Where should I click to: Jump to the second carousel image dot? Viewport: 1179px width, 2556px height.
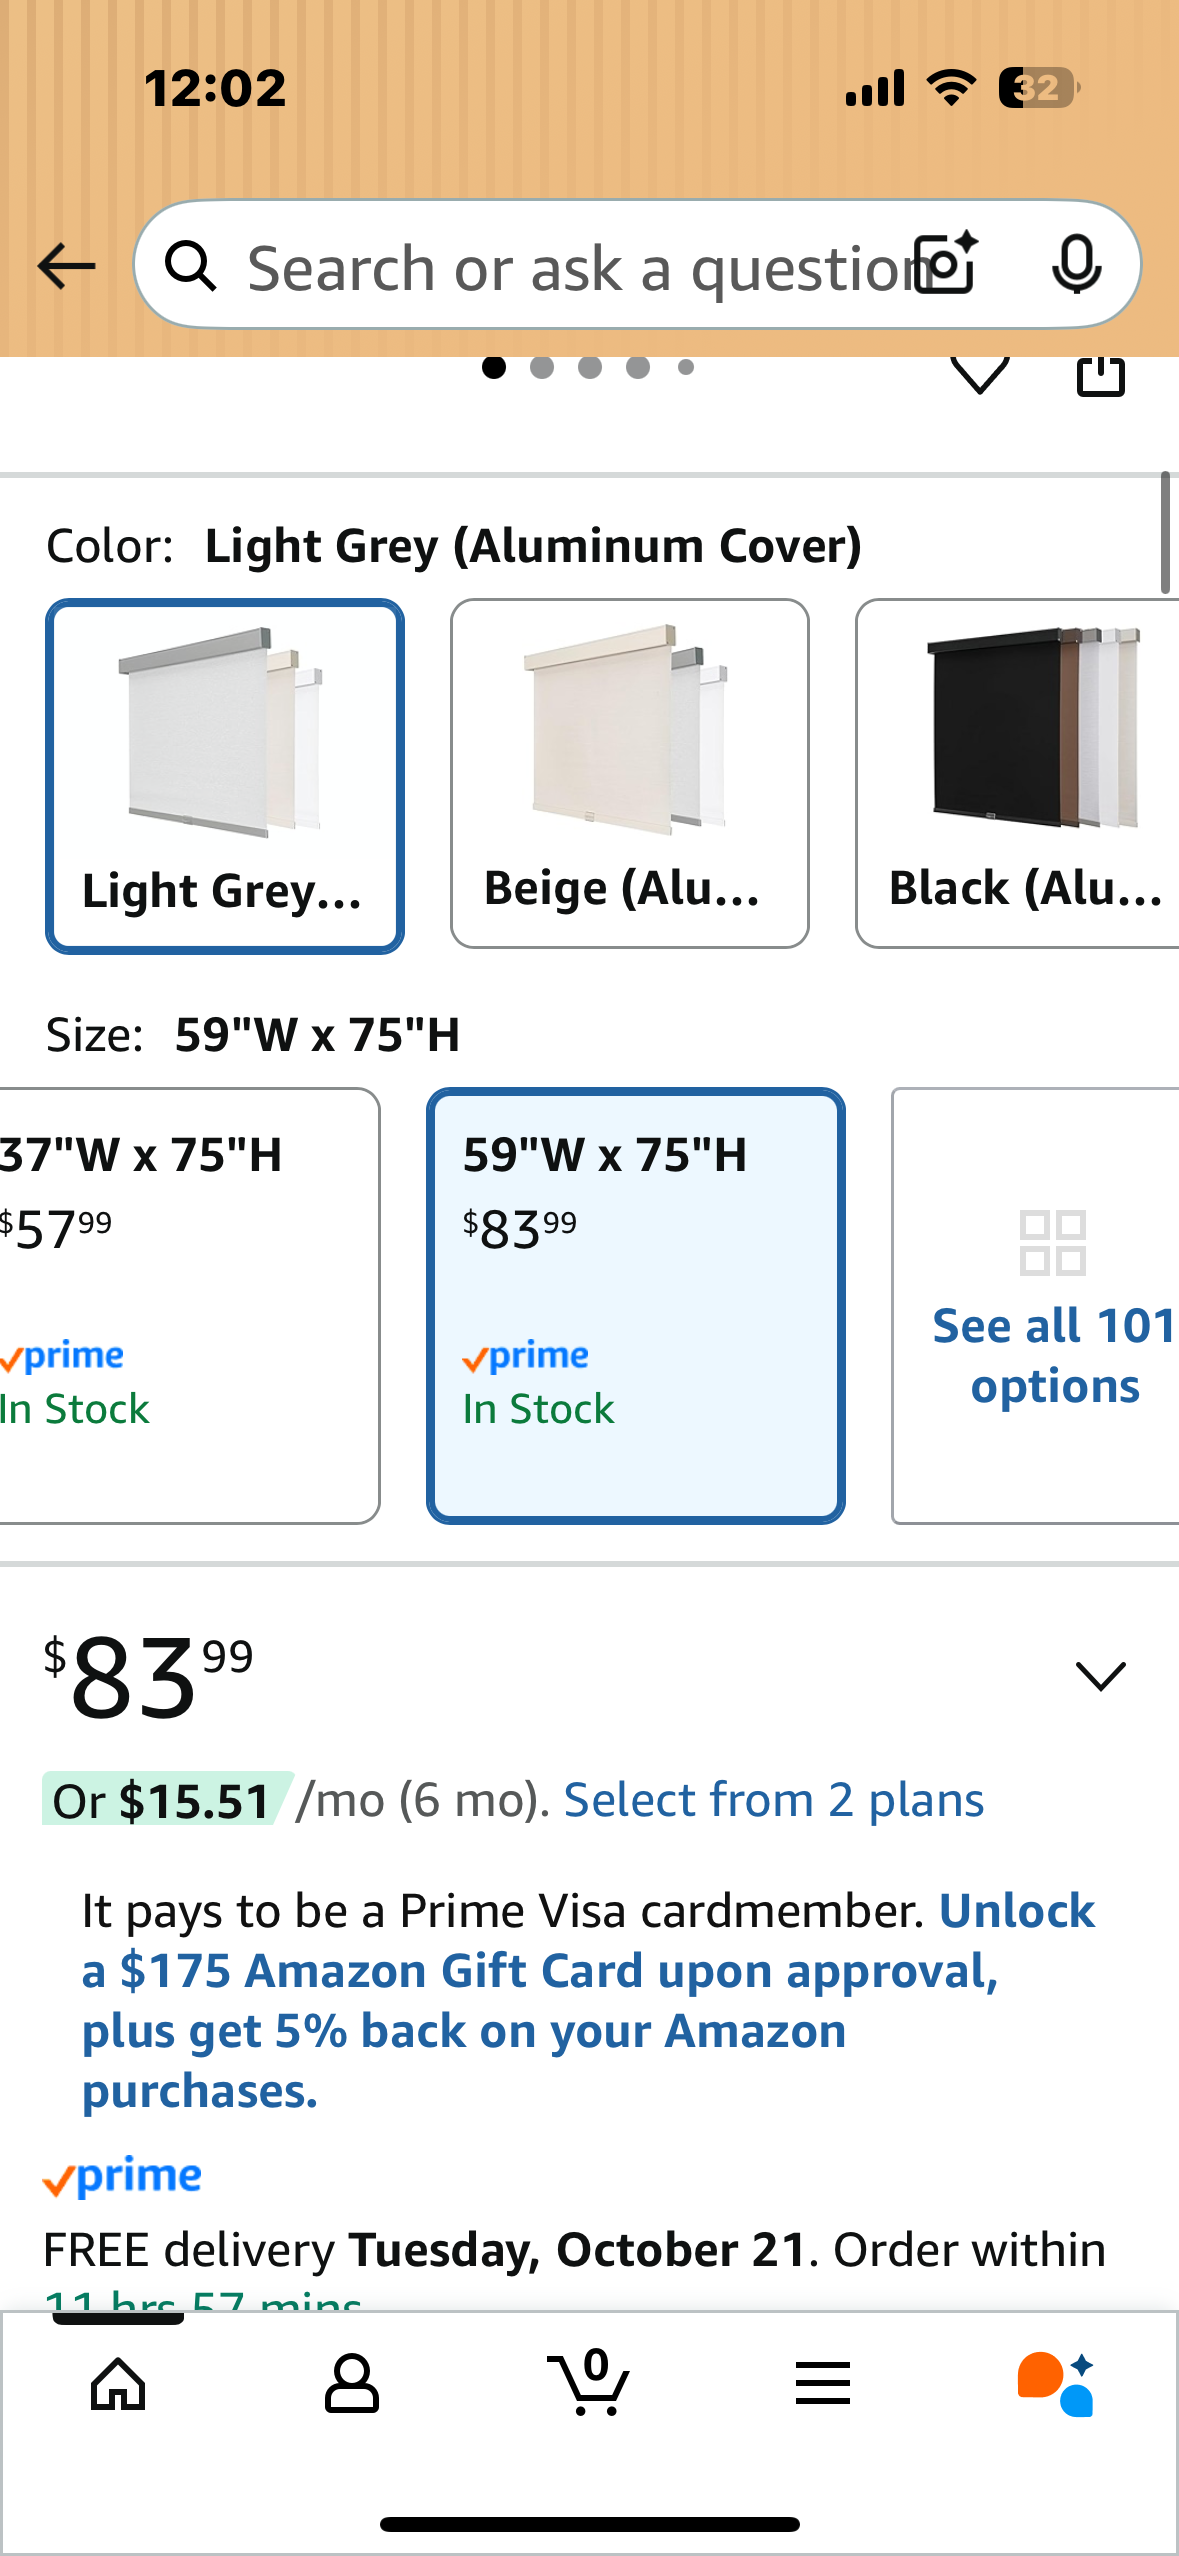543,367
